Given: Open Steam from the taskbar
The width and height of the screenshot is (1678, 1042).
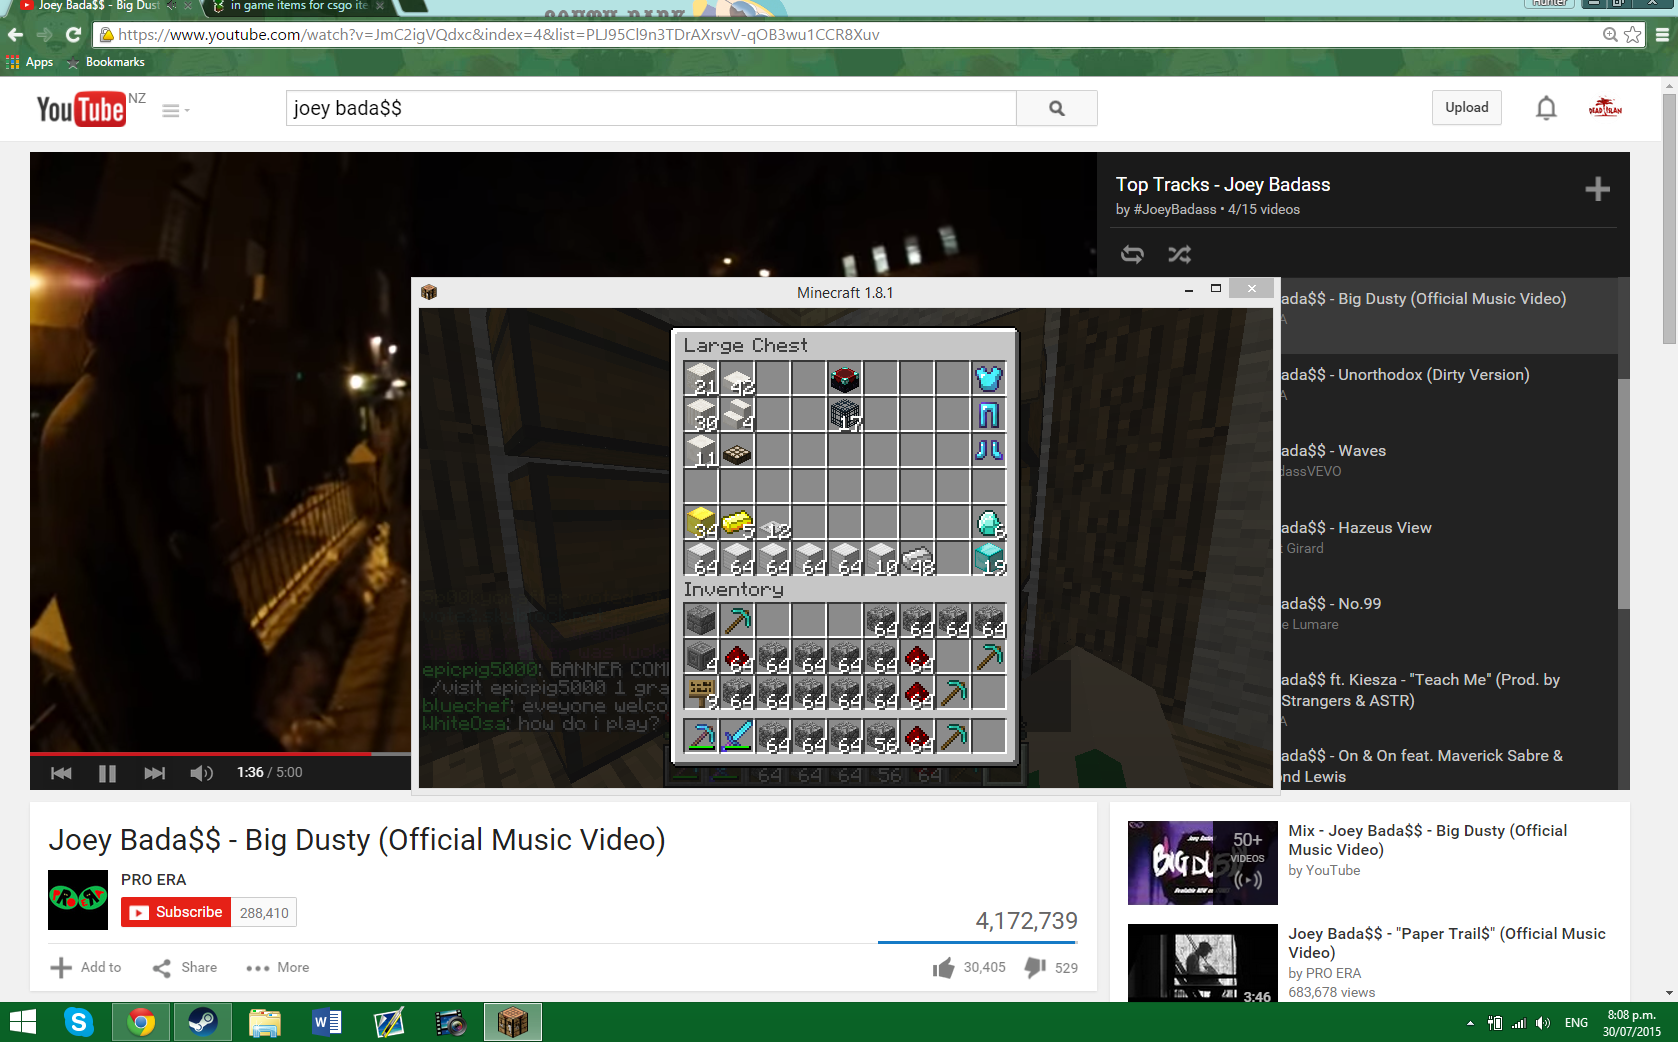Looking at the screenshot, I should click(203, 1022).
